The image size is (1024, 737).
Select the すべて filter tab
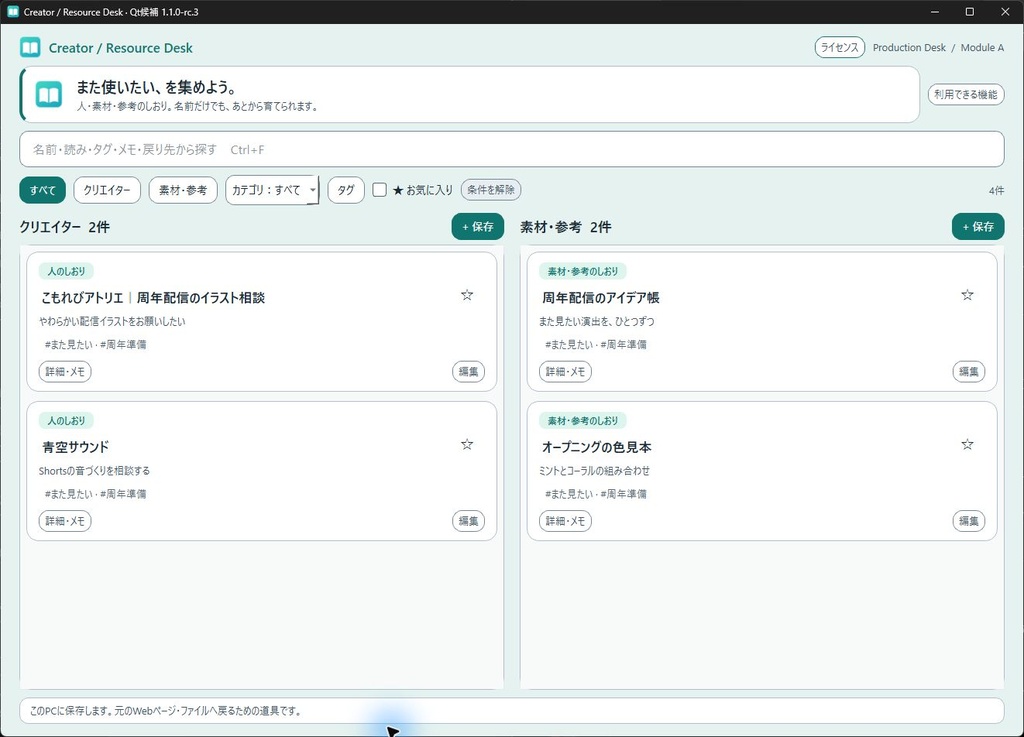coord(42,190)
